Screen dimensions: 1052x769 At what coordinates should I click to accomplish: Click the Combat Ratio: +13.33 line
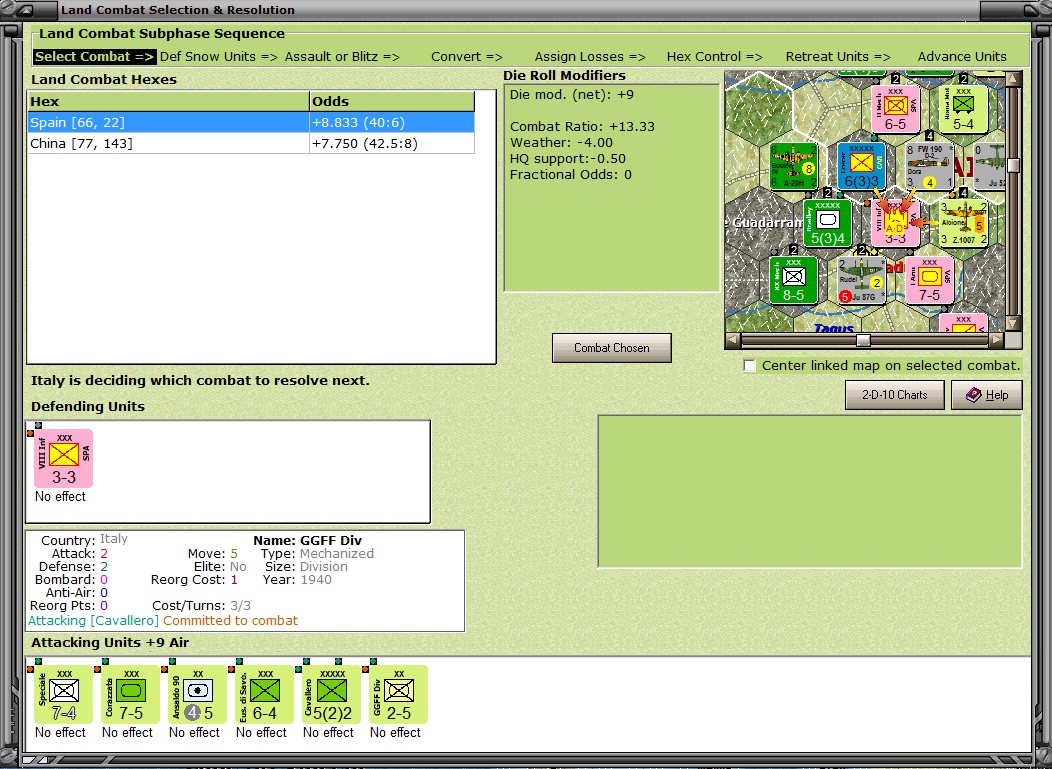582,127
